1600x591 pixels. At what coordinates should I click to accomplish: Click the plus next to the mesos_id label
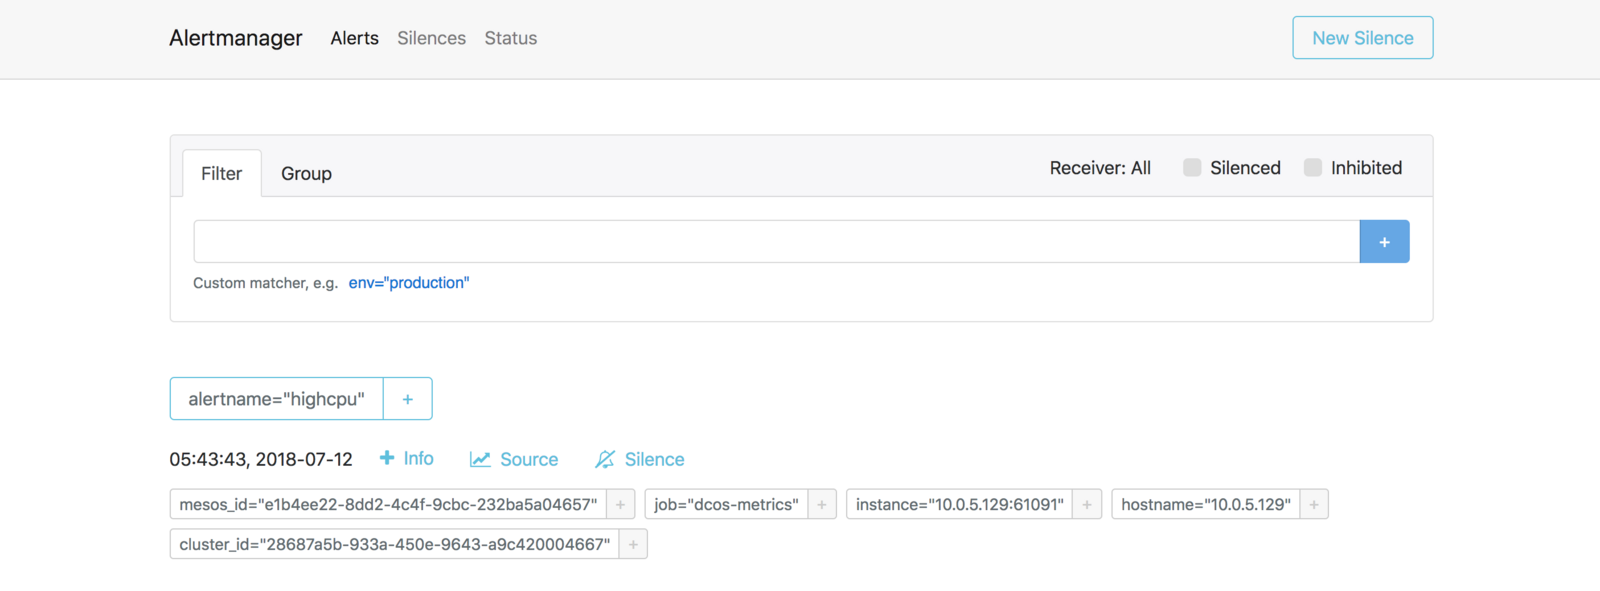[620, 505]
